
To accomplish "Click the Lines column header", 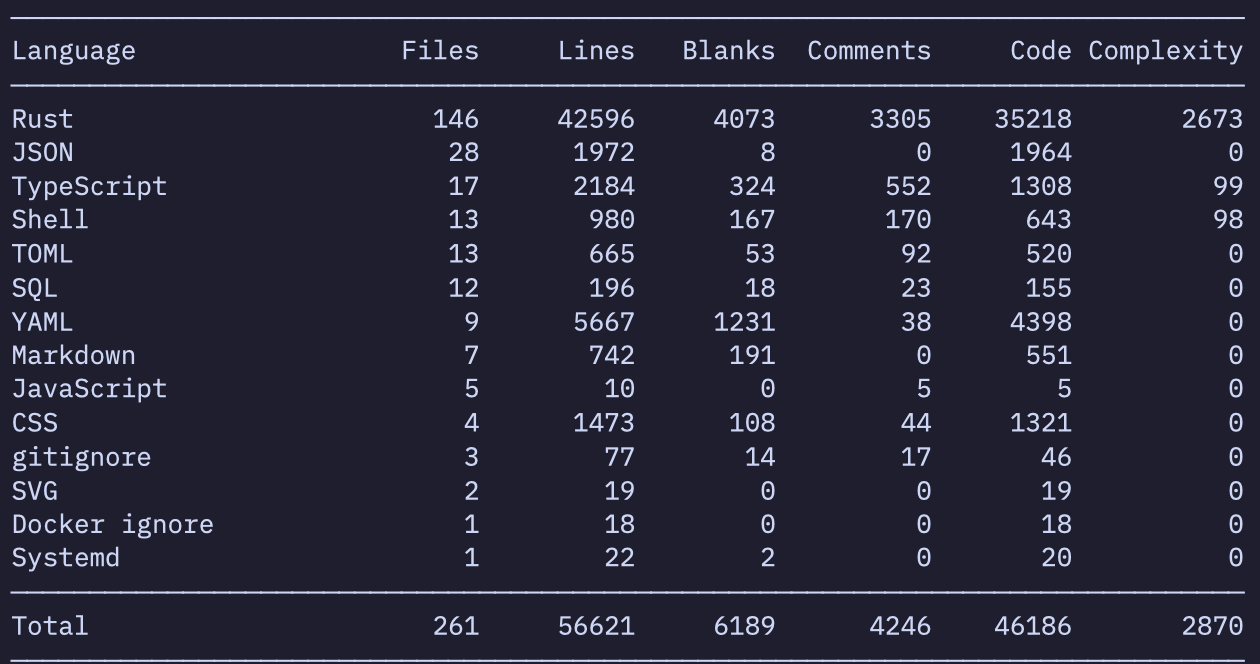I will [596, 51].
